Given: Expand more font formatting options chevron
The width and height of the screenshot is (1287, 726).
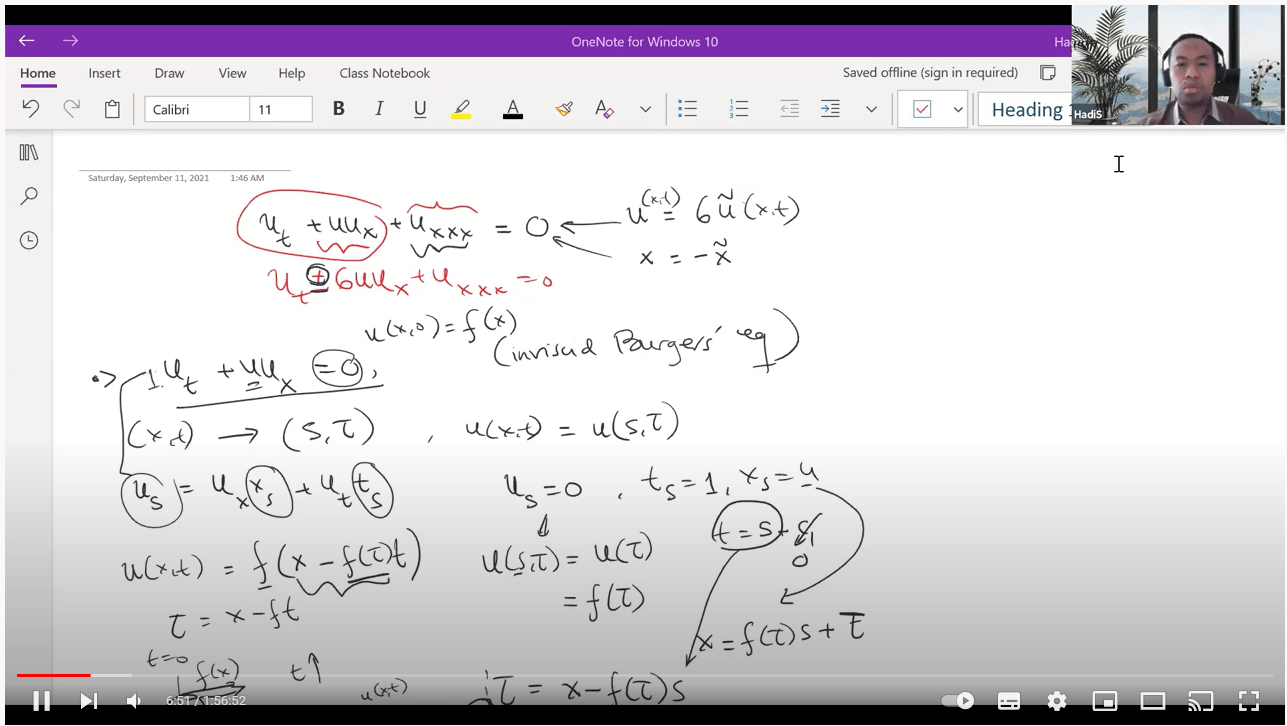Looking at the screenshot, I should tap(645, 109).
